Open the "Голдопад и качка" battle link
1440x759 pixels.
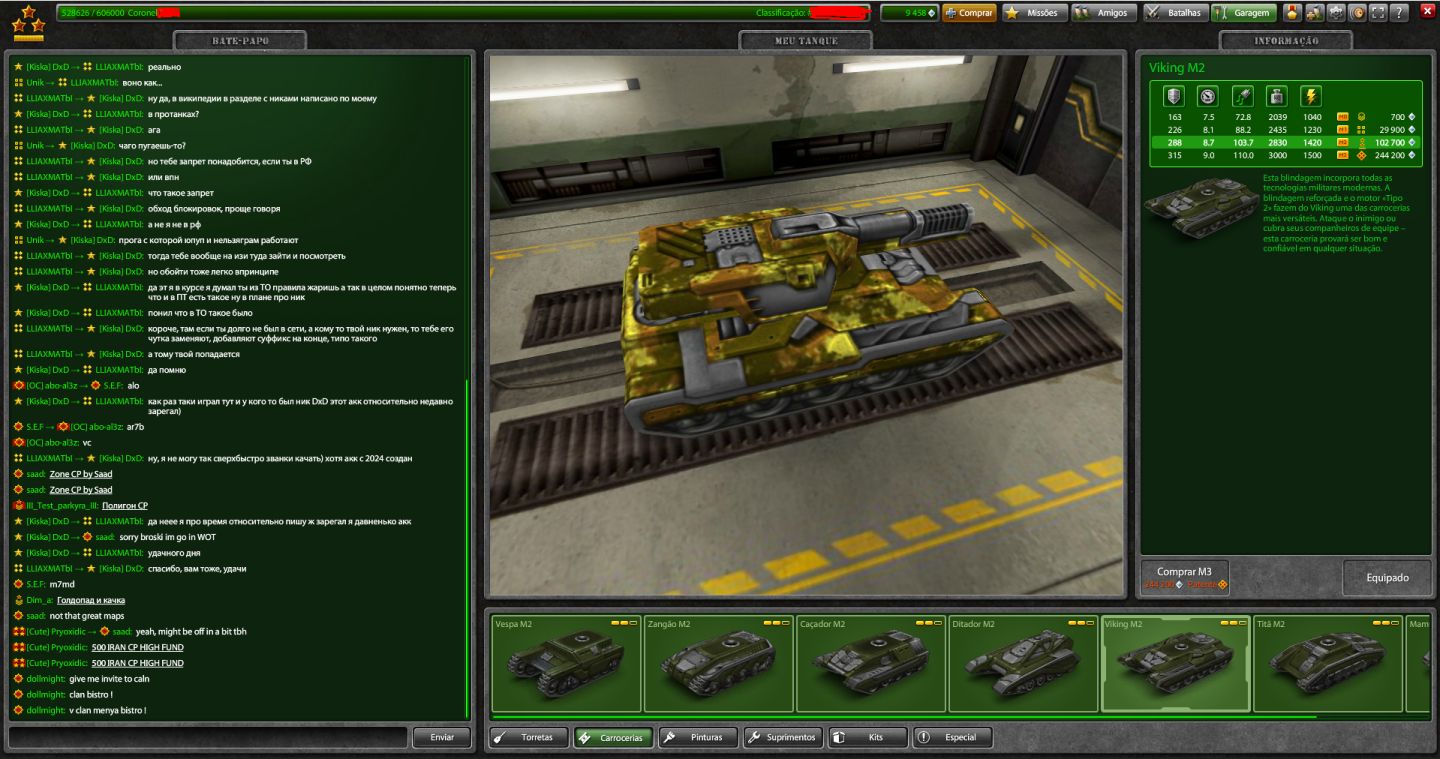pyautogui.click(x=91, y=600)
